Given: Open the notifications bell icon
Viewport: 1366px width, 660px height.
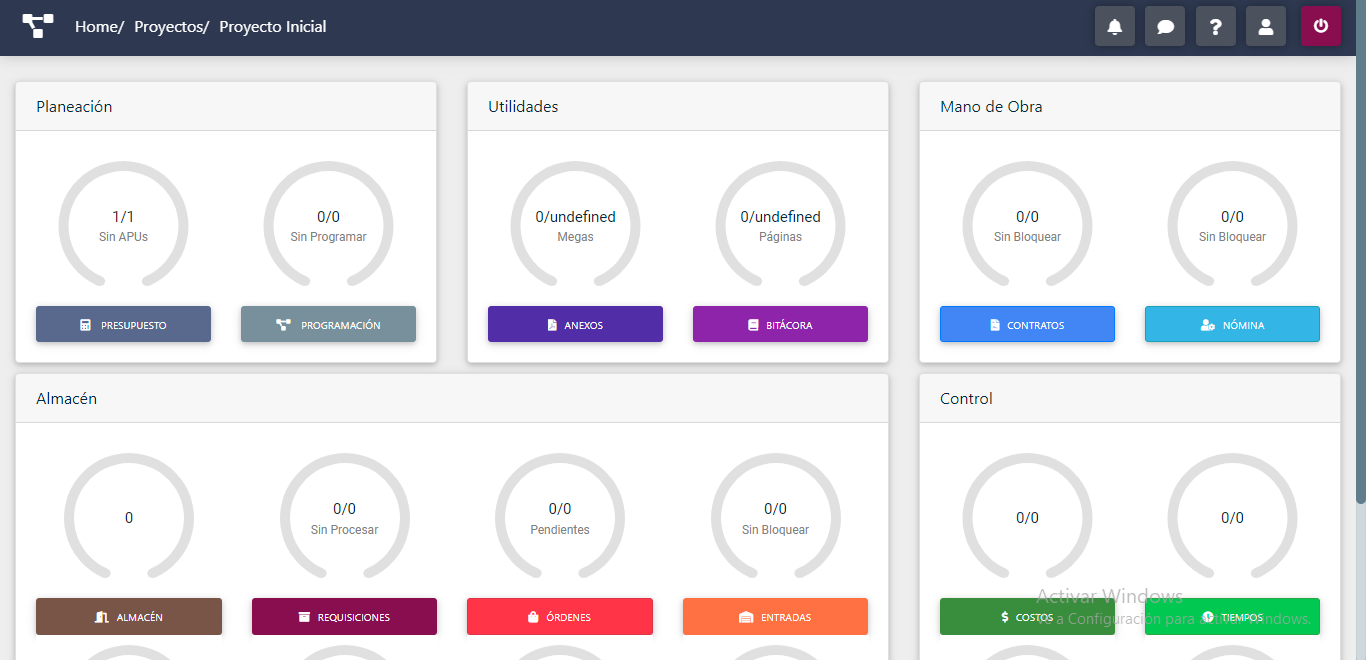Looking at the screenshot, I should [1115, 27].
